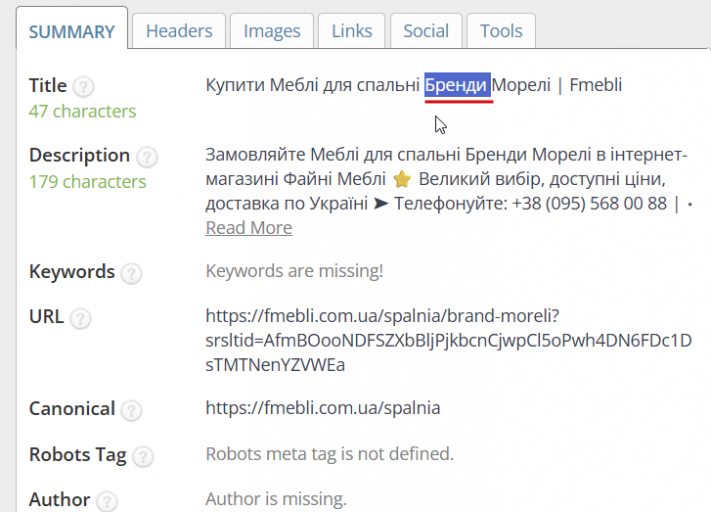
Task: Open the Social tab
Action: coord(426,31)
